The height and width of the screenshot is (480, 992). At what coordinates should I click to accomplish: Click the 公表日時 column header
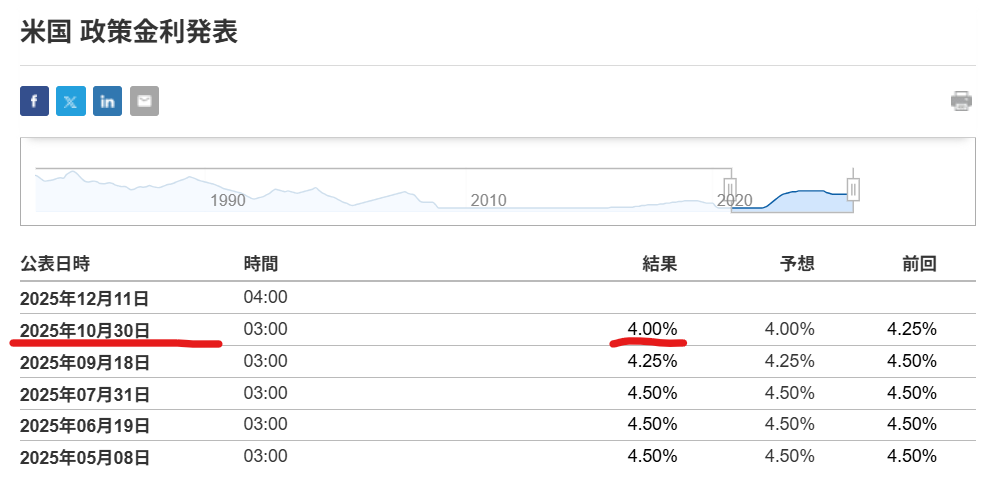point(55,264)
